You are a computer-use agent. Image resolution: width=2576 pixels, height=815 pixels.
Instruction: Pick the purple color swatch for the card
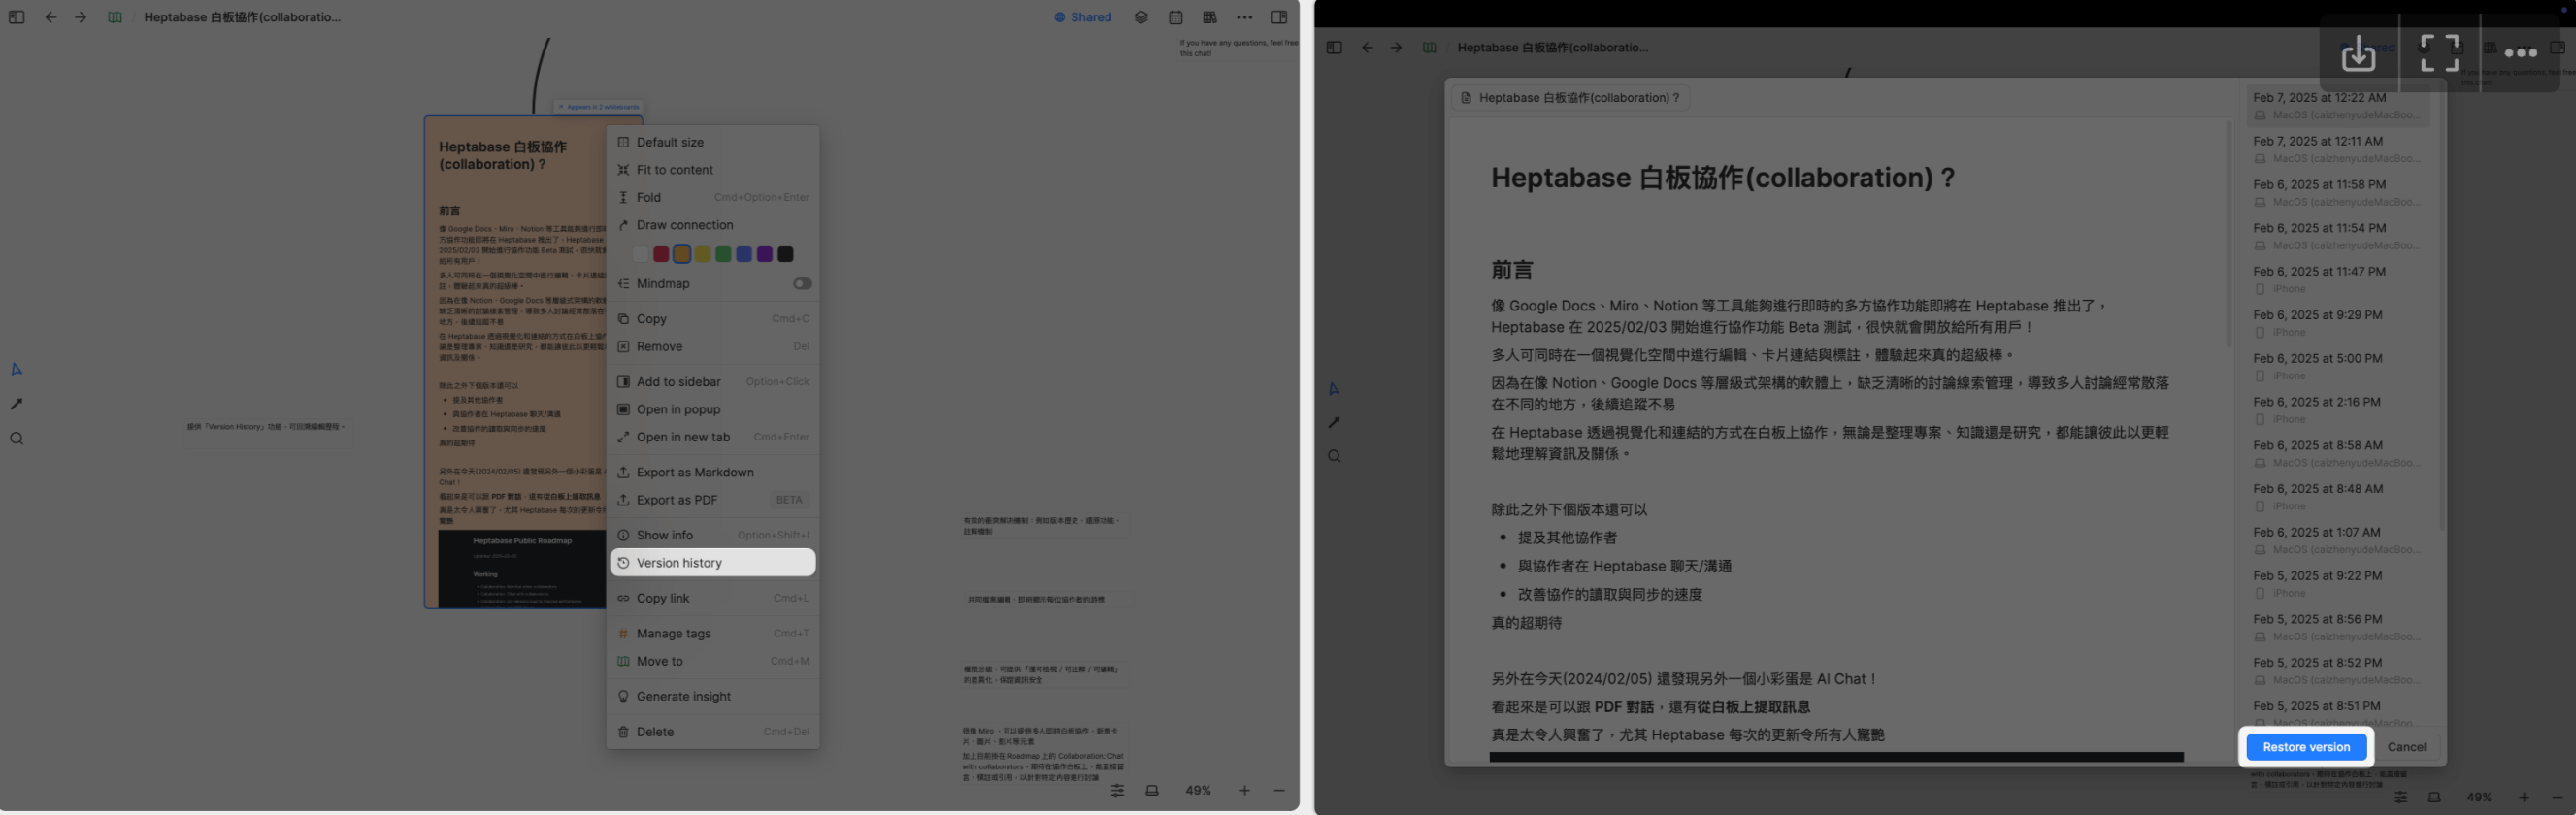pyautogui.click(x=765, y=254)
